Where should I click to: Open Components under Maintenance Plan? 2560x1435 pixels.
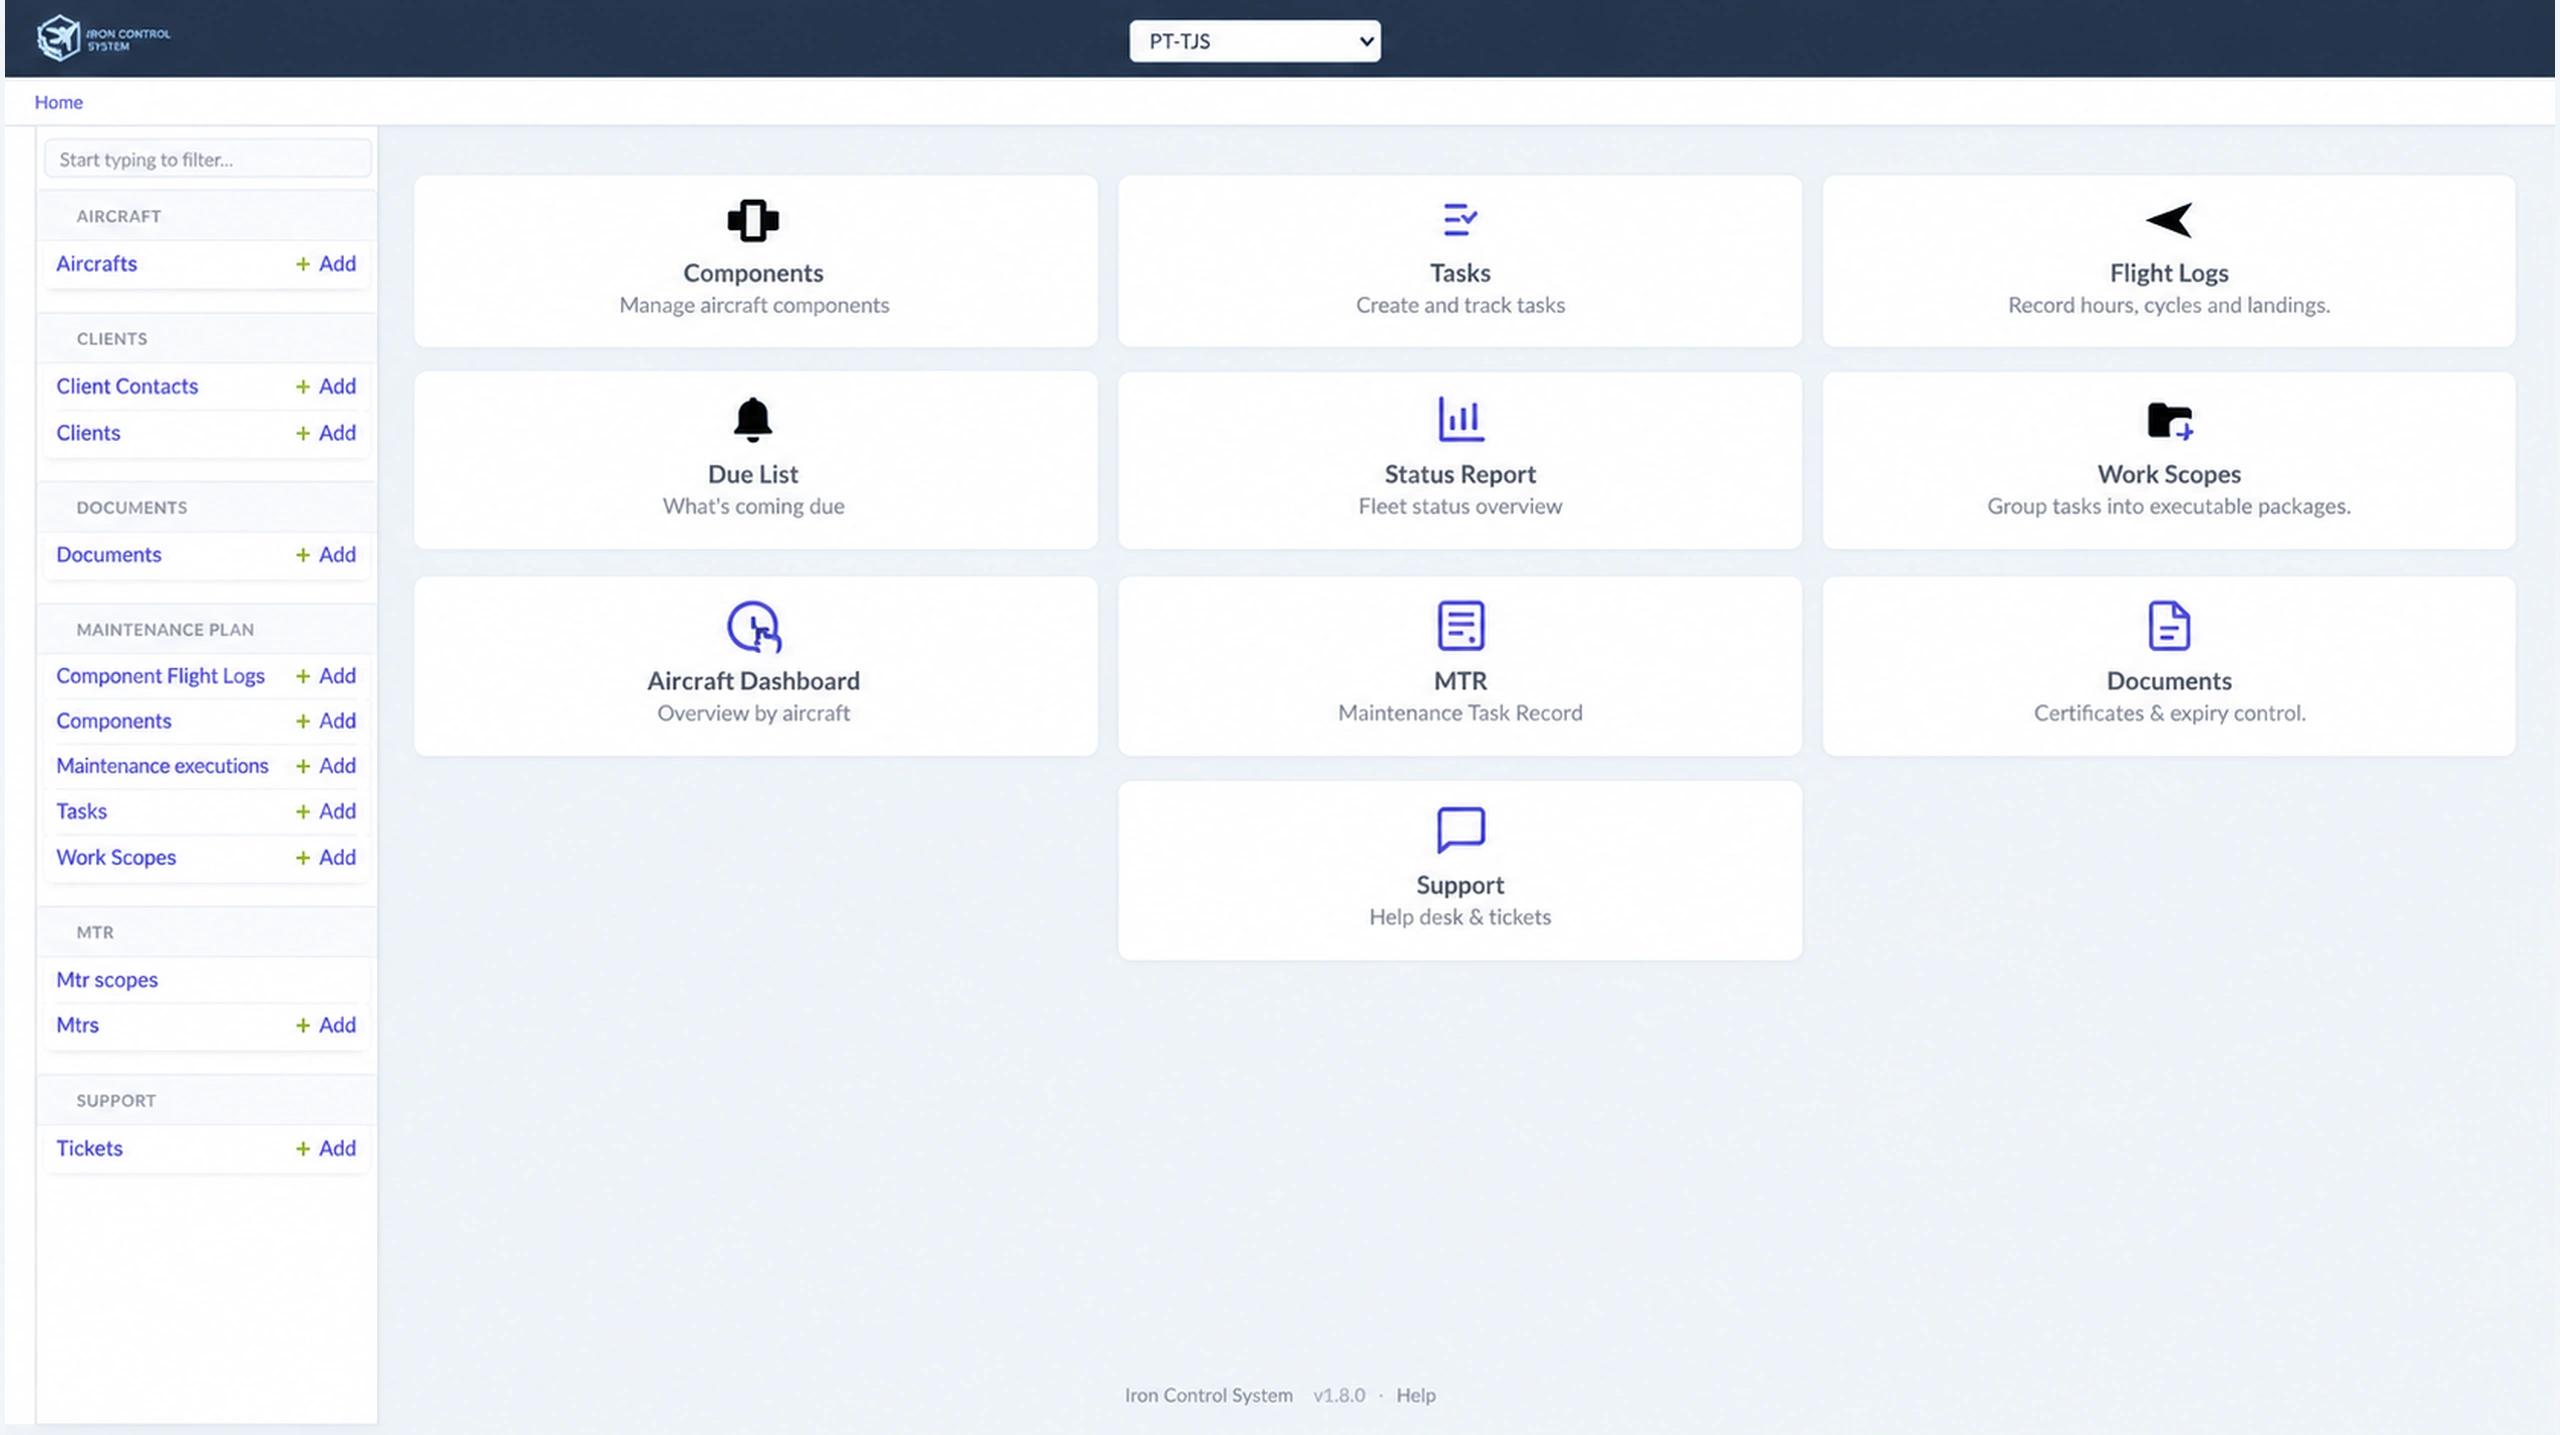tap(114, 721)
